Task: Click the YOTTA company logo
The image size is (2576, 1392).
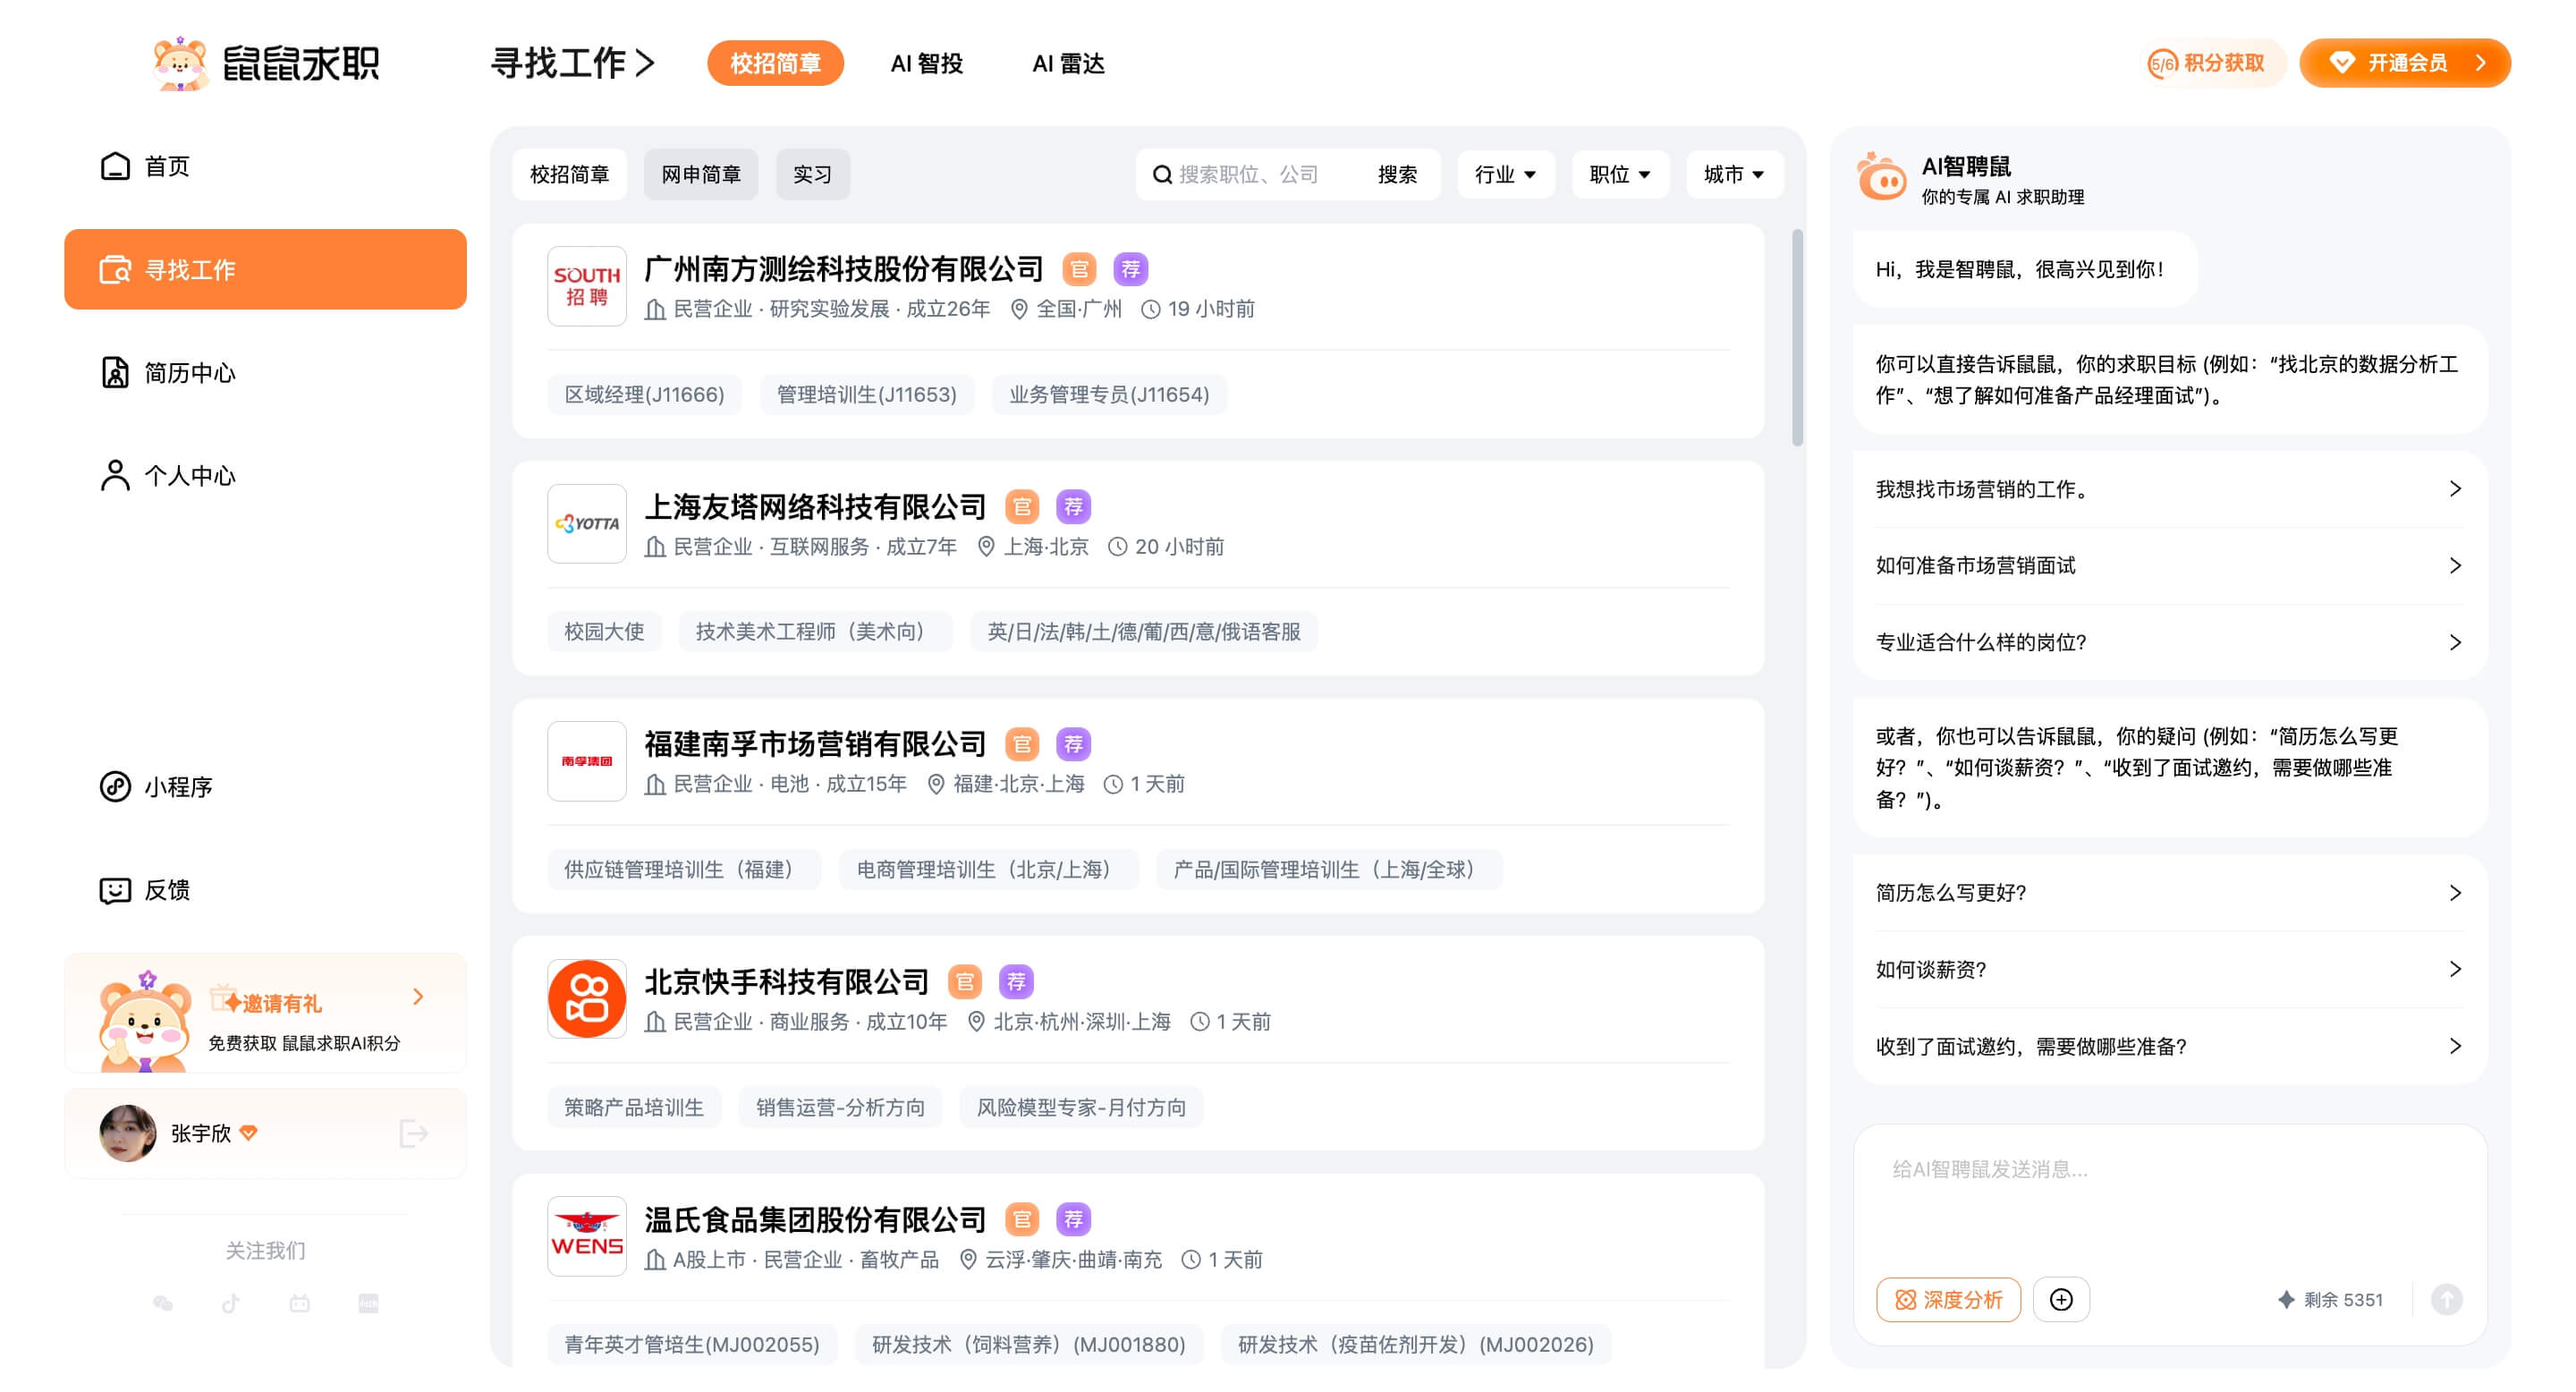Action: click(x=587, y=524)
